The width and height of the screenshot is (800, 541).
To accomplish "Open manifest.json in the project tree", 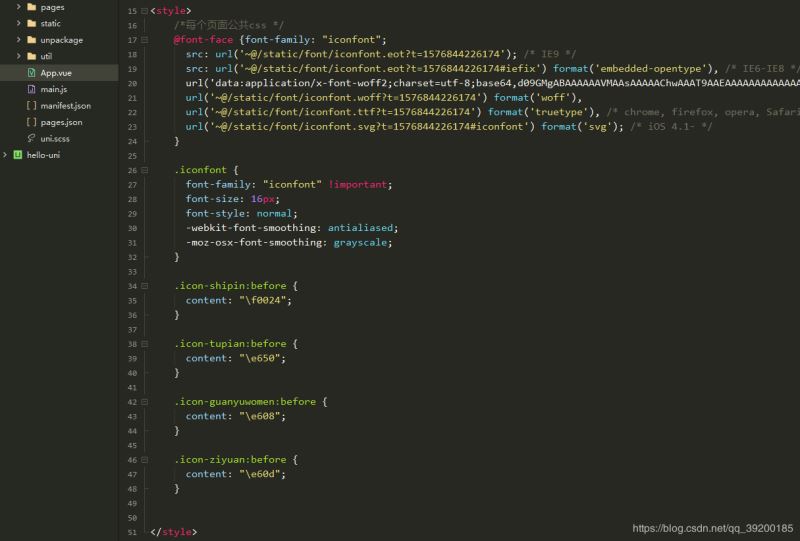I will click(65, 105).
